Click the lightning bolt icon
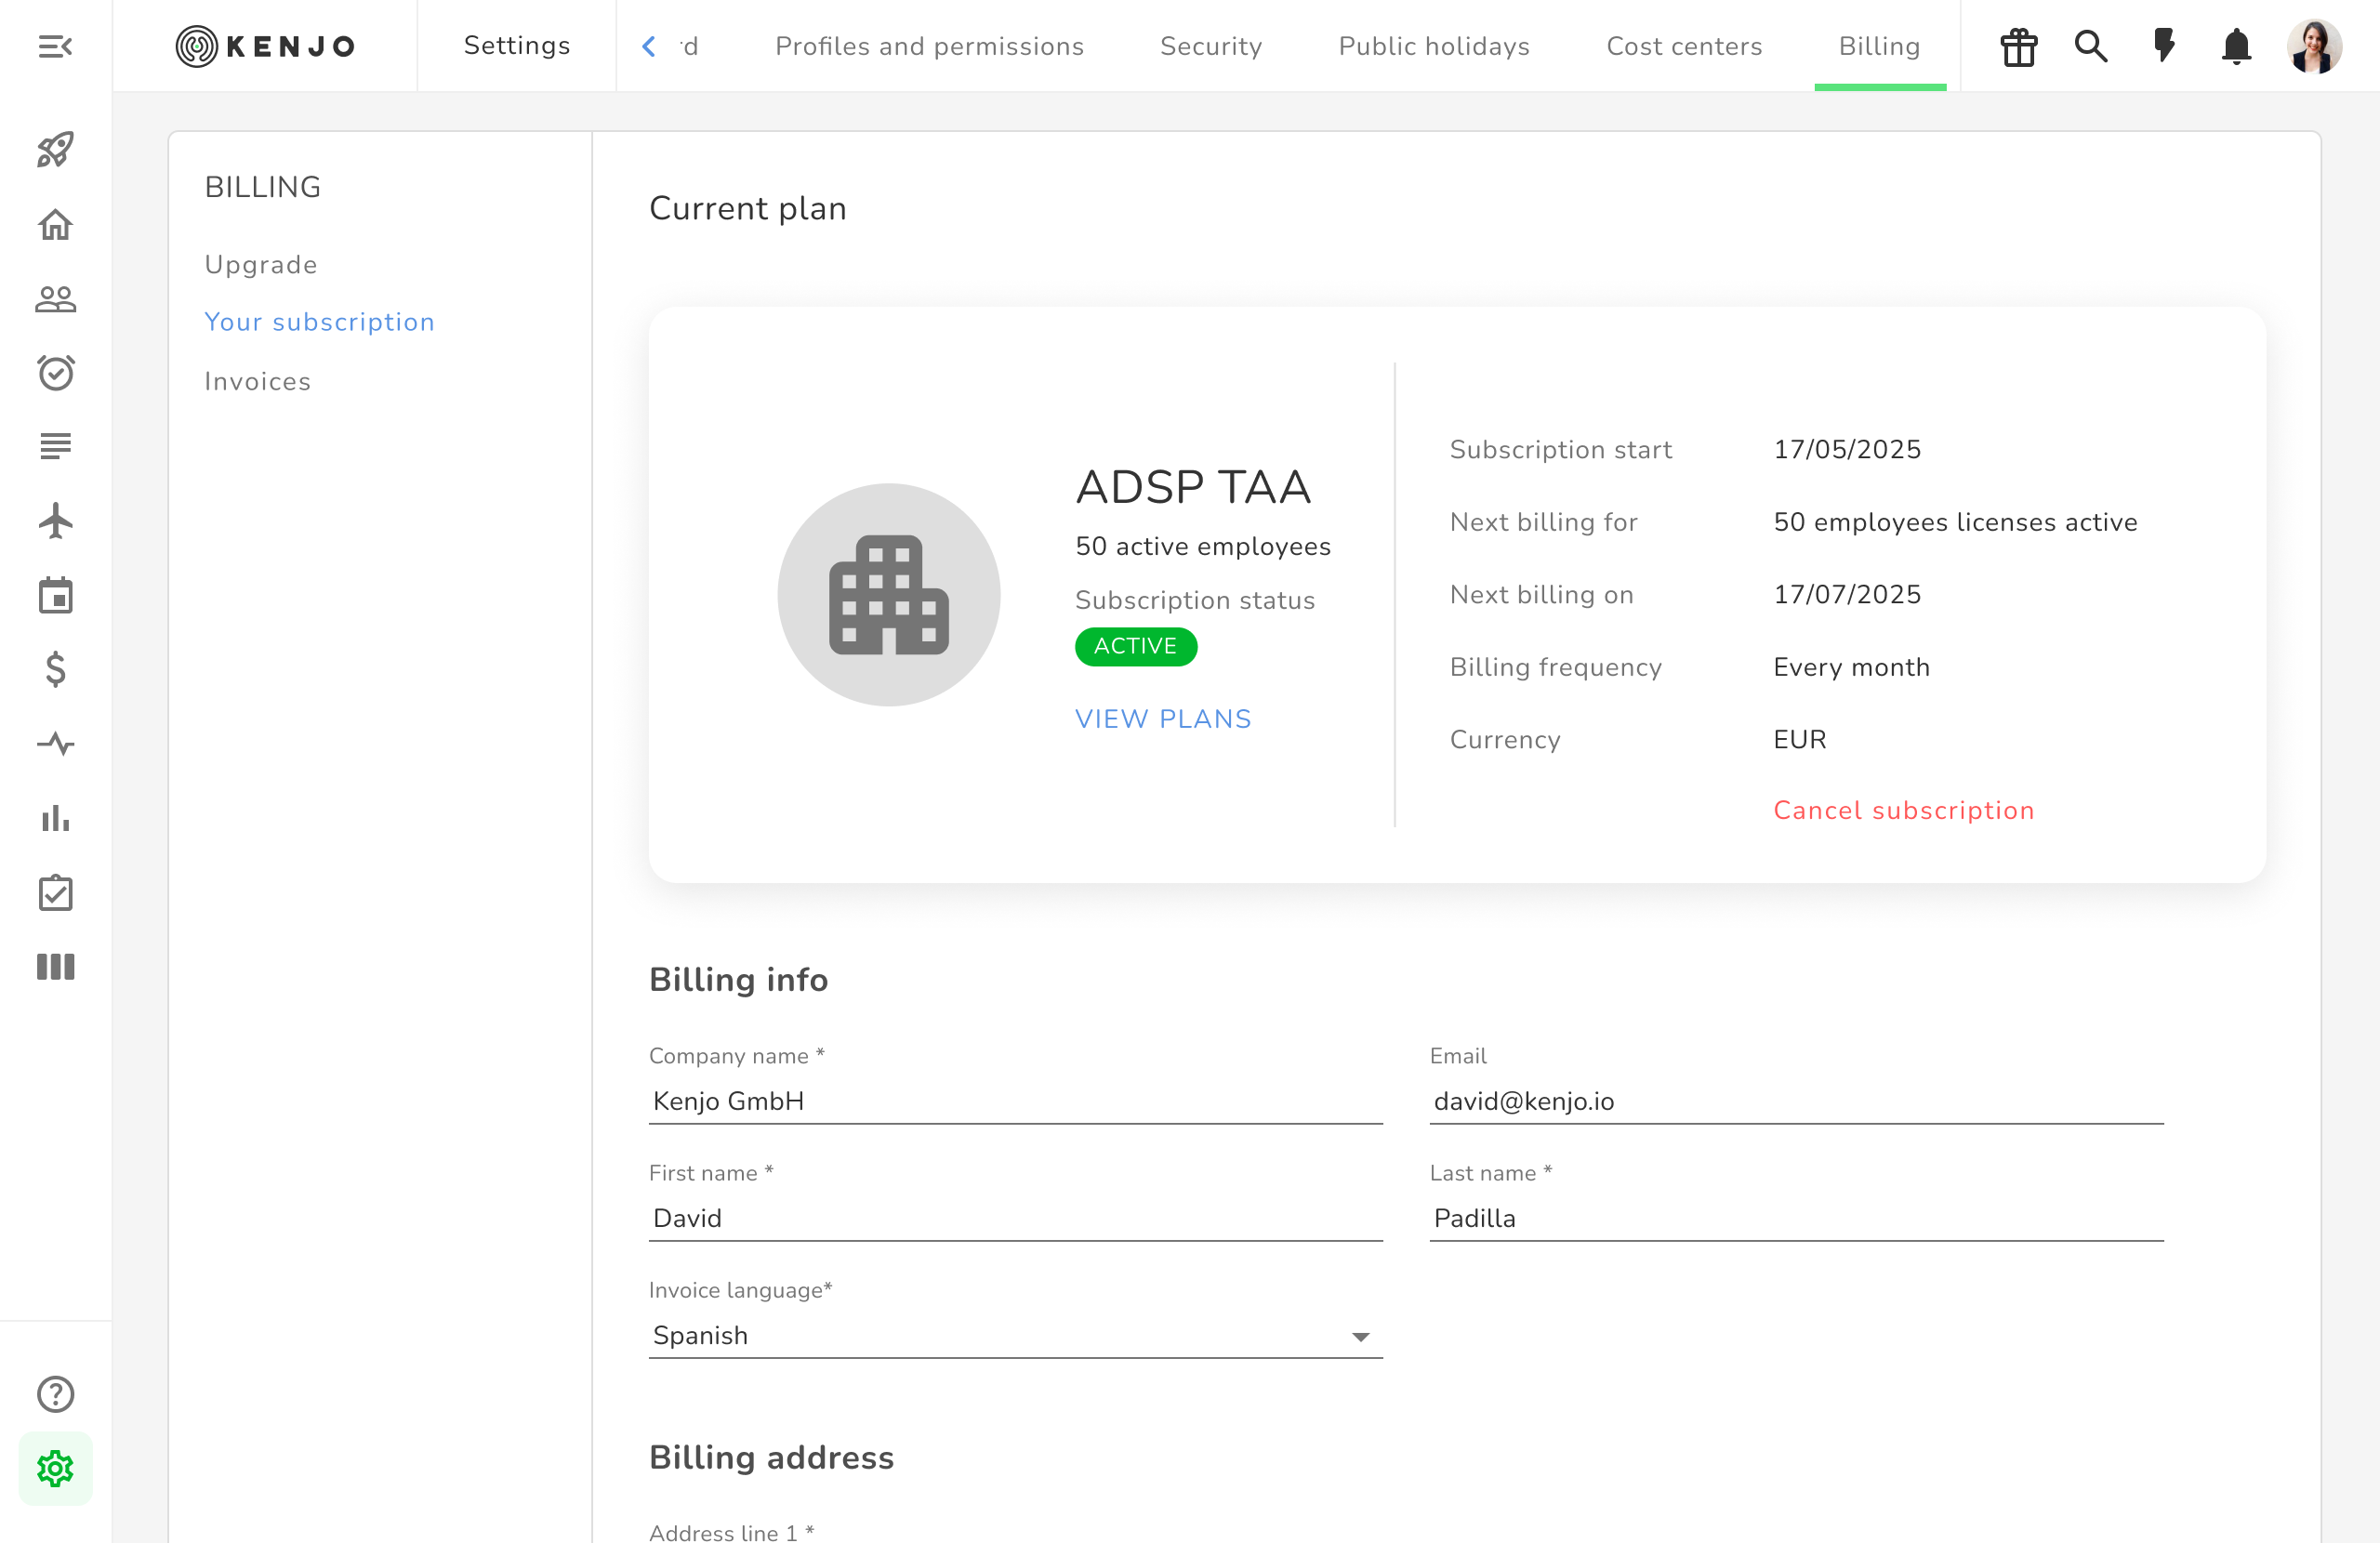Screen dimensions: 2380x1543 2164,46
